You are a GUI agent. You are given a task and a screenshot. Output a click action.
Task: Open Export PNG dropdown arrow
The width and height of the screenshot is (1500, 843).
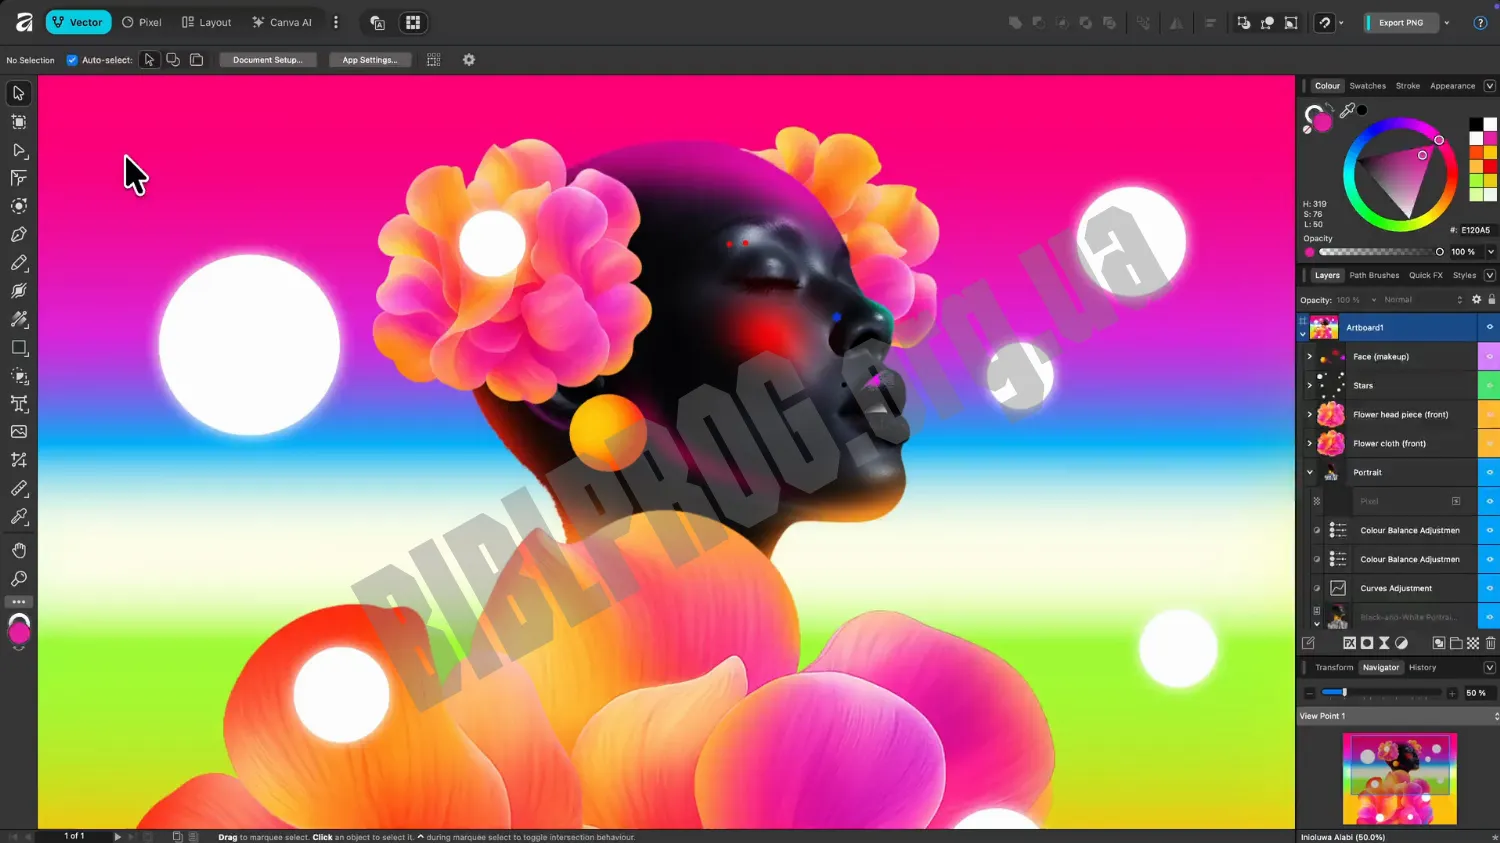1446,22
